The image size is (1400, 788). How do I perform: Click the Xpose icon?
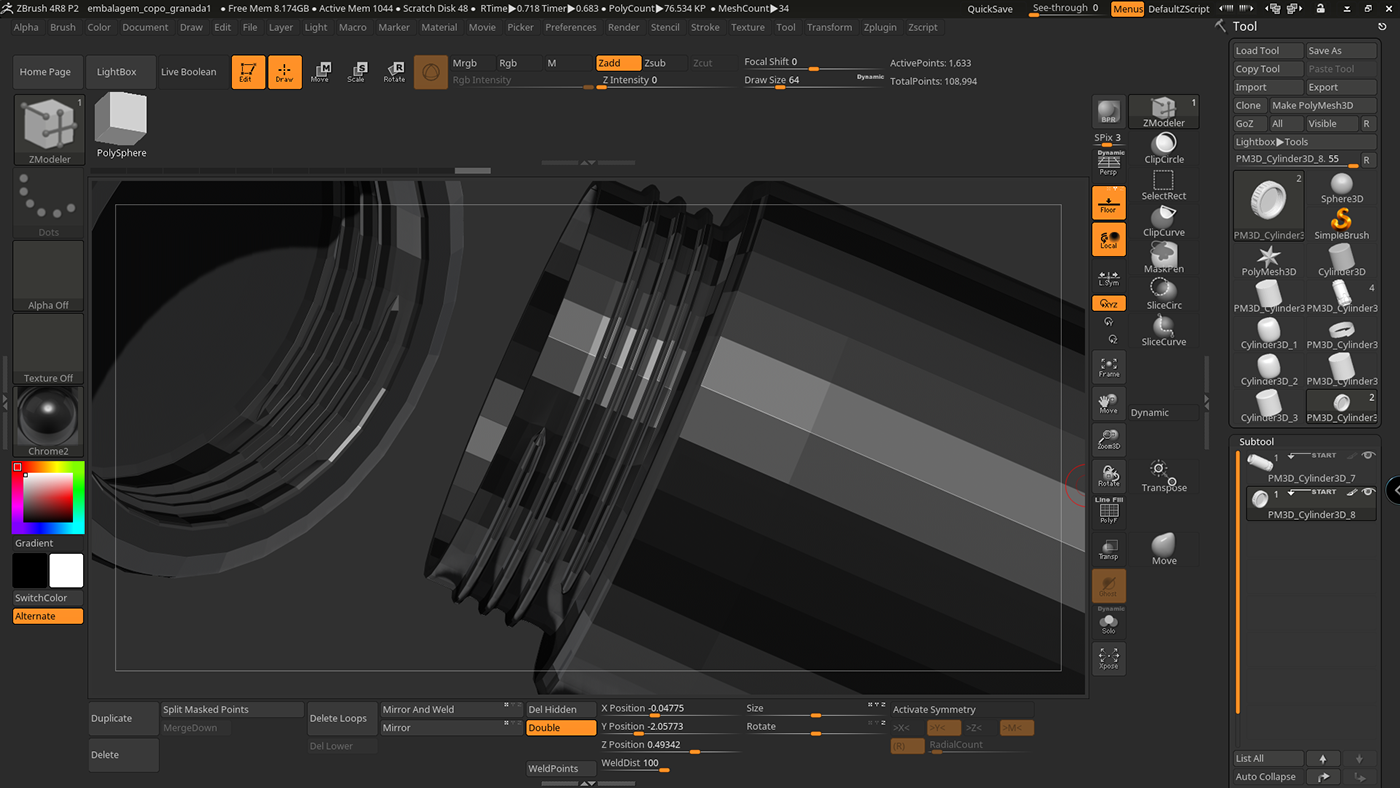pos(1108,658)
